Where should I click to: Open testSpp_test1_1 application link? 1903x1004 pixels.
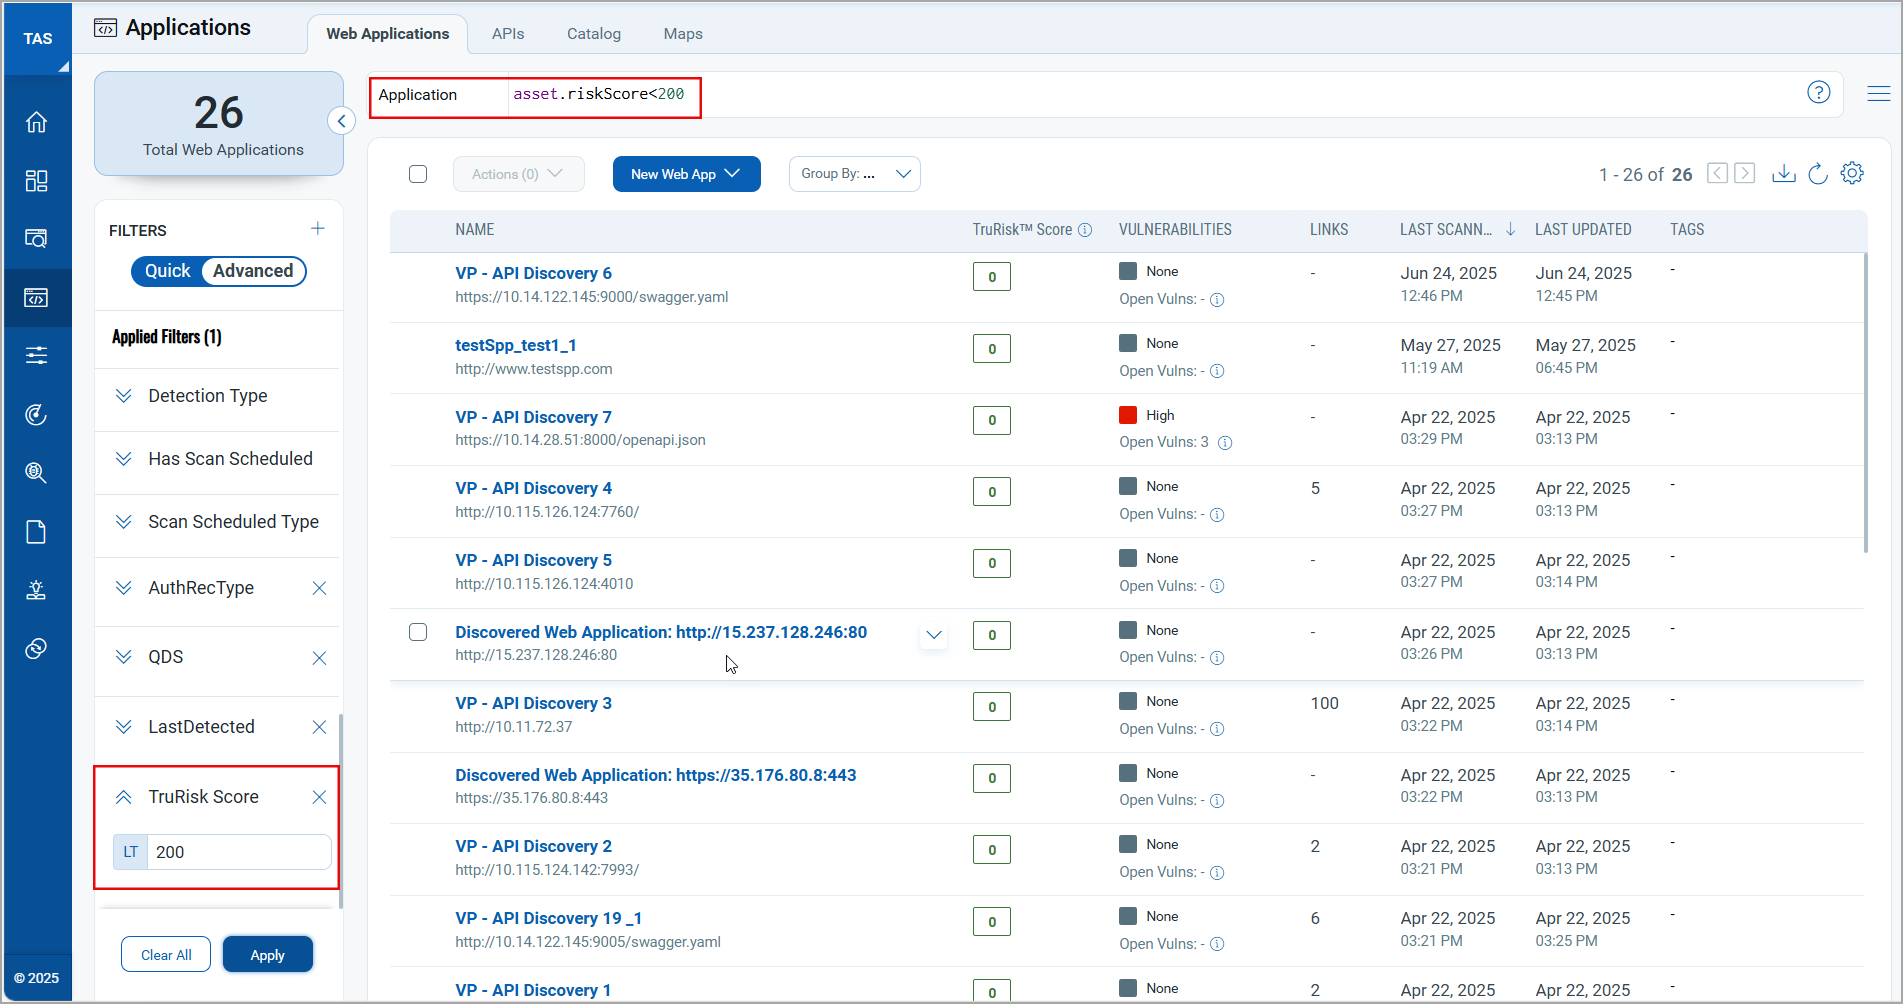pyautogui.click(x=516, y=345)
